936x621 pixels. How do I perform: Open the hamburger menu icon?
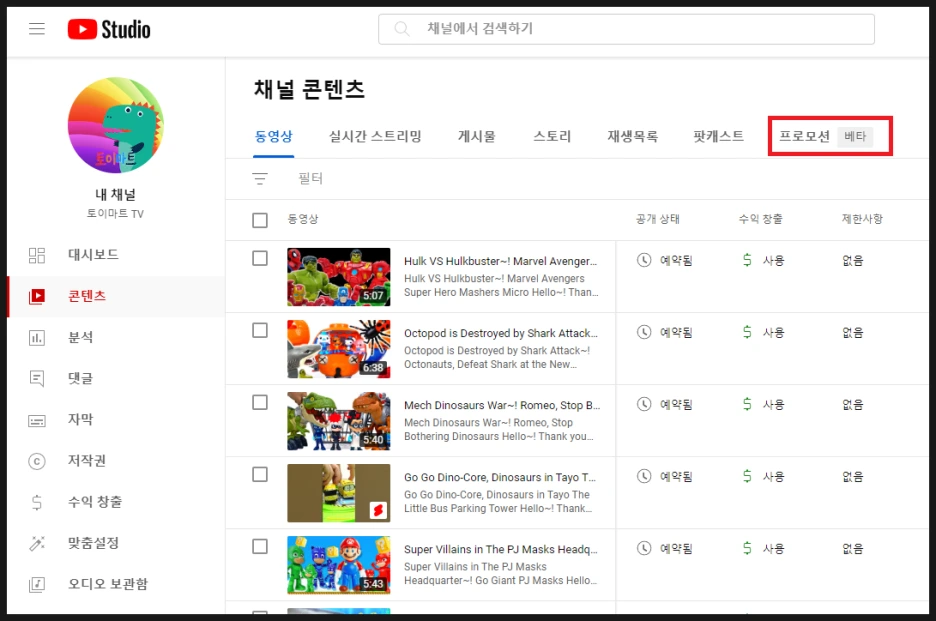(37, 29)
